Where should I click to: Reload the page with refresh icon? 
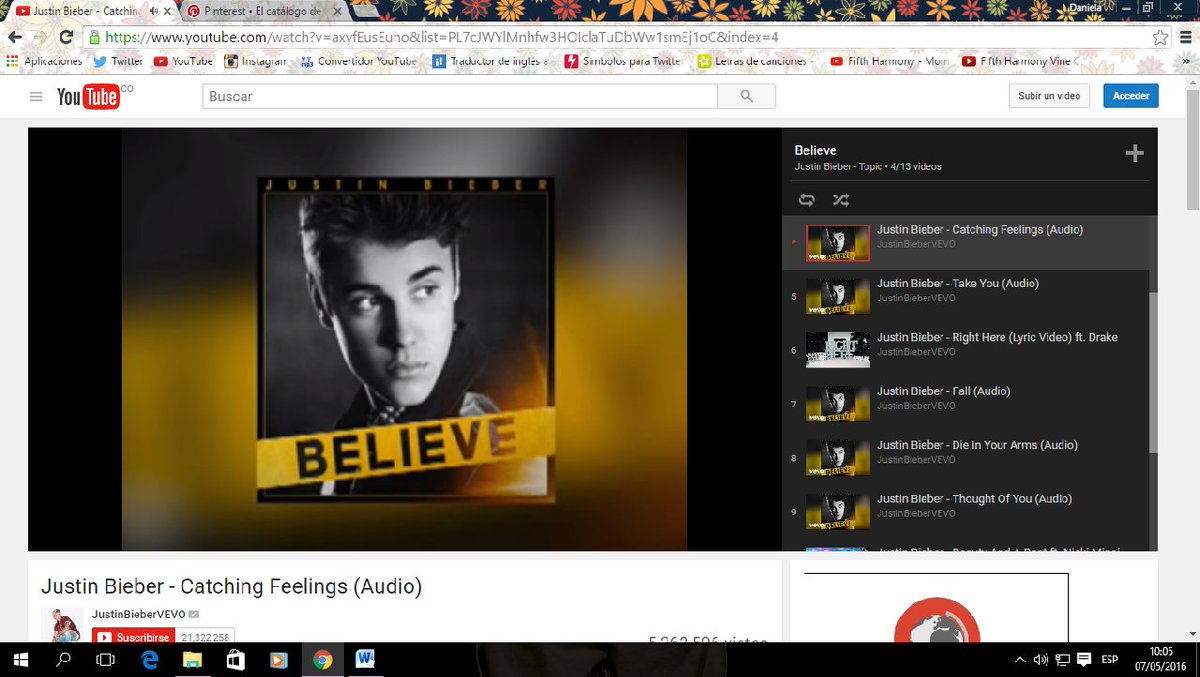coord(66,37)
